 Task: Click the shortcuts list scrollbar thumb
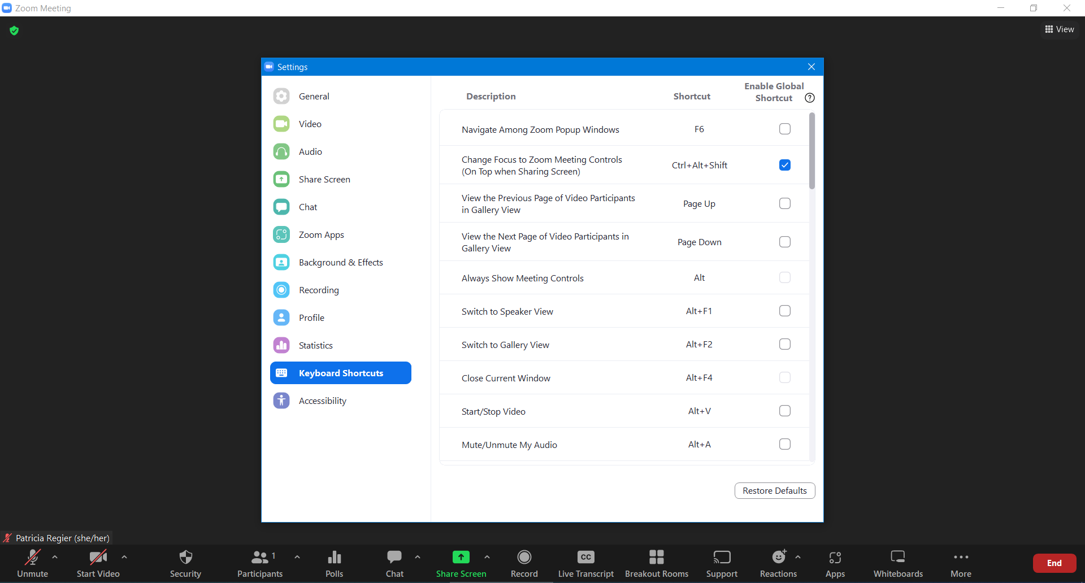812,150
